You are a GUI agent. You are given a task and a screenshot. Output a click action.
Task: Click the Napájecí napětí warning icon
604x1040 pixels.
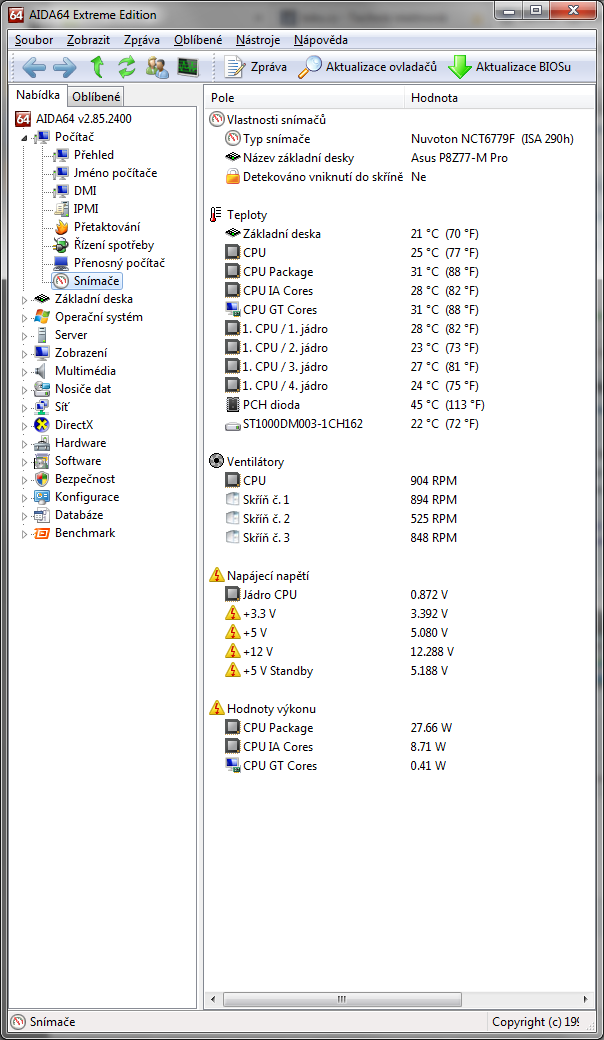(216, 575)
